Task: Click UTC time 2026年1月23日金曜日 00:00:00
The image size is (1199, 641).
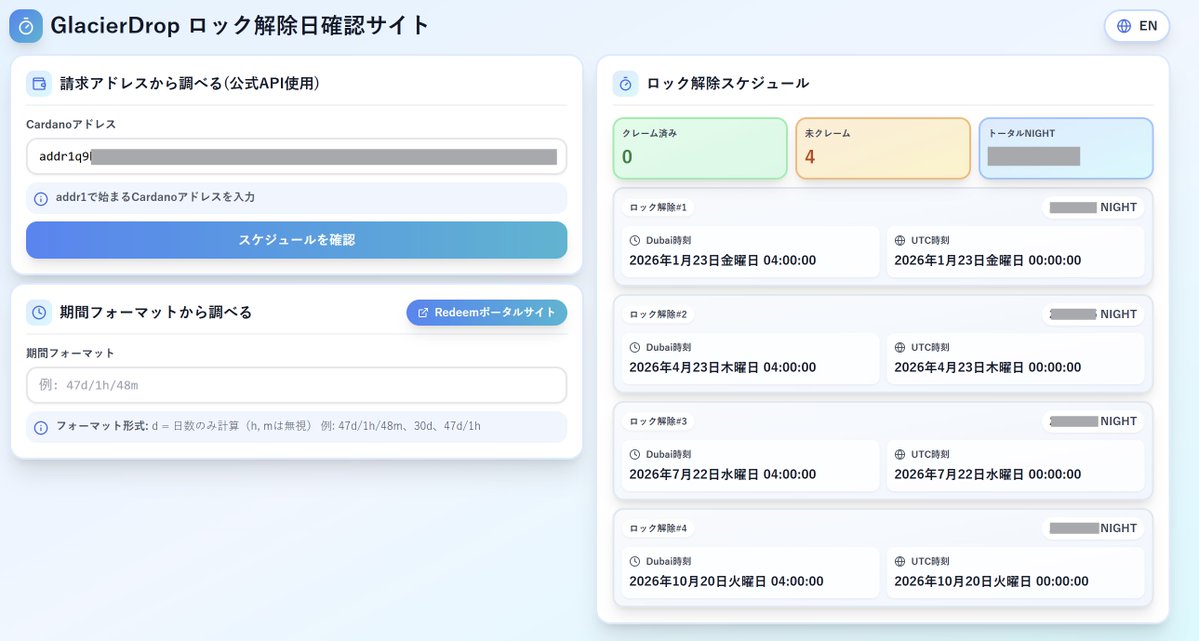Action: click(988, 260)
